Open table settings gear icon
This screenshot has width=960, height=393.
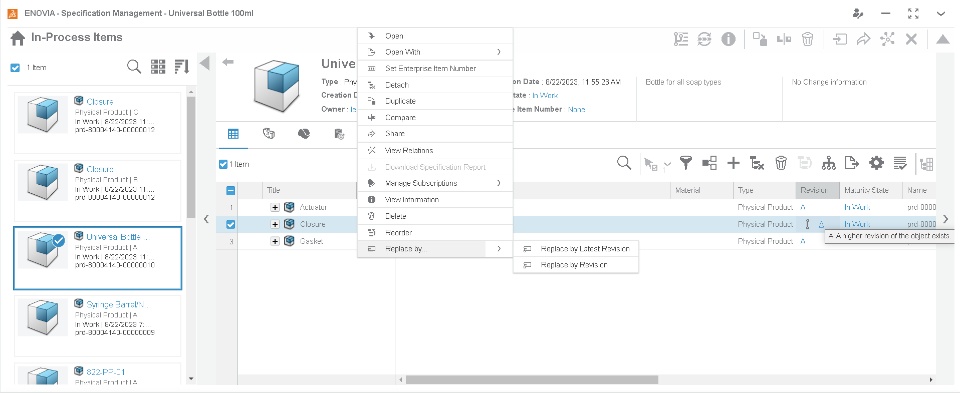pos(876,163)
